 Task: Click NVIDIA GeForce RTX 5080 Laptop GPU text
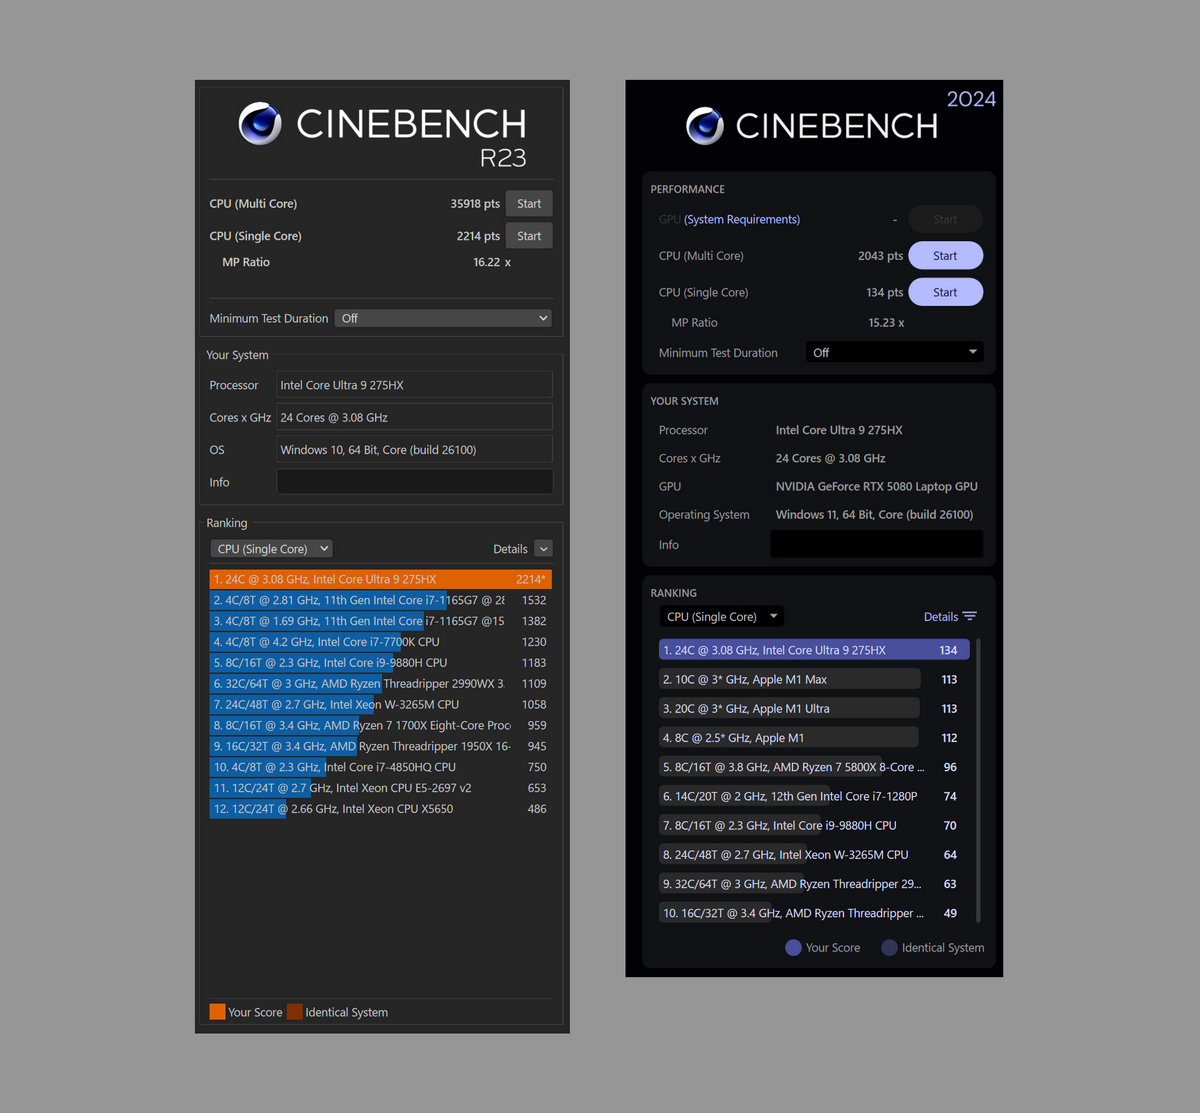pyautogui.click(x=877, y=487)
